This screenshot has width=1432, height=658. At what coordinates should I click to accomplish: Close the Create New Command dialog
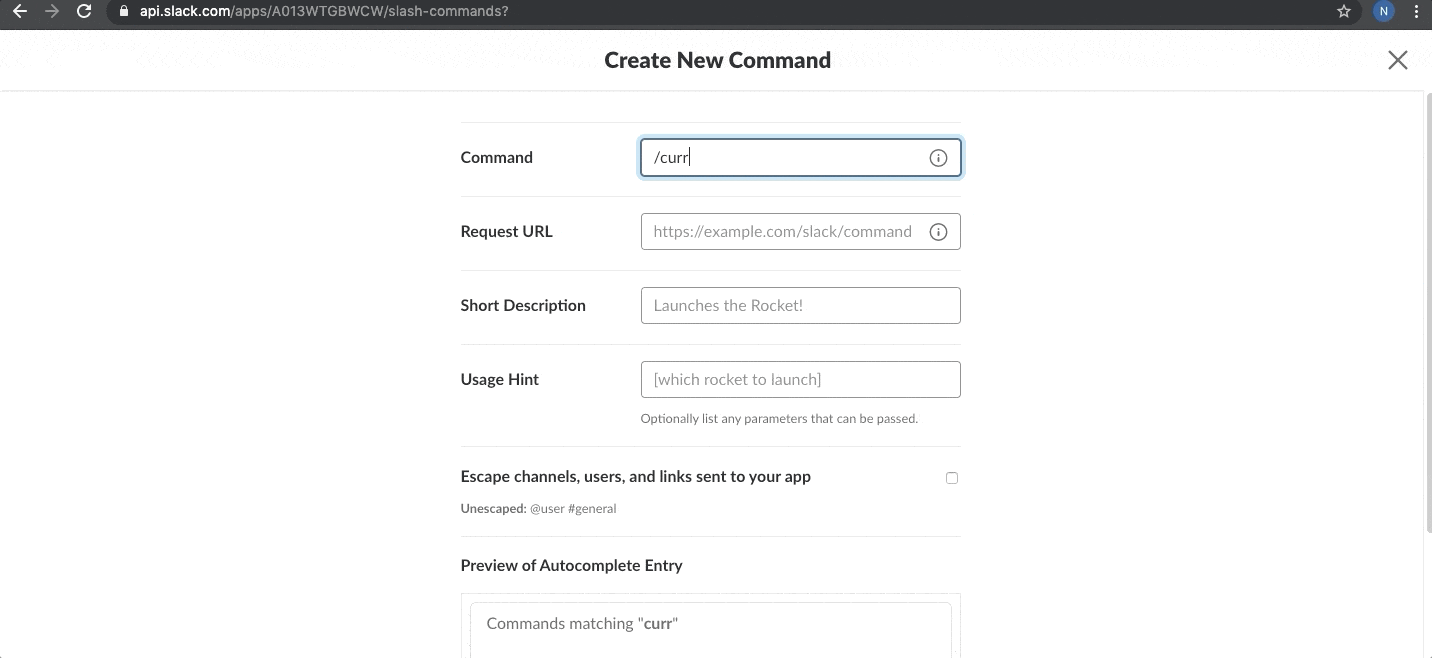tap(1397, 60)
